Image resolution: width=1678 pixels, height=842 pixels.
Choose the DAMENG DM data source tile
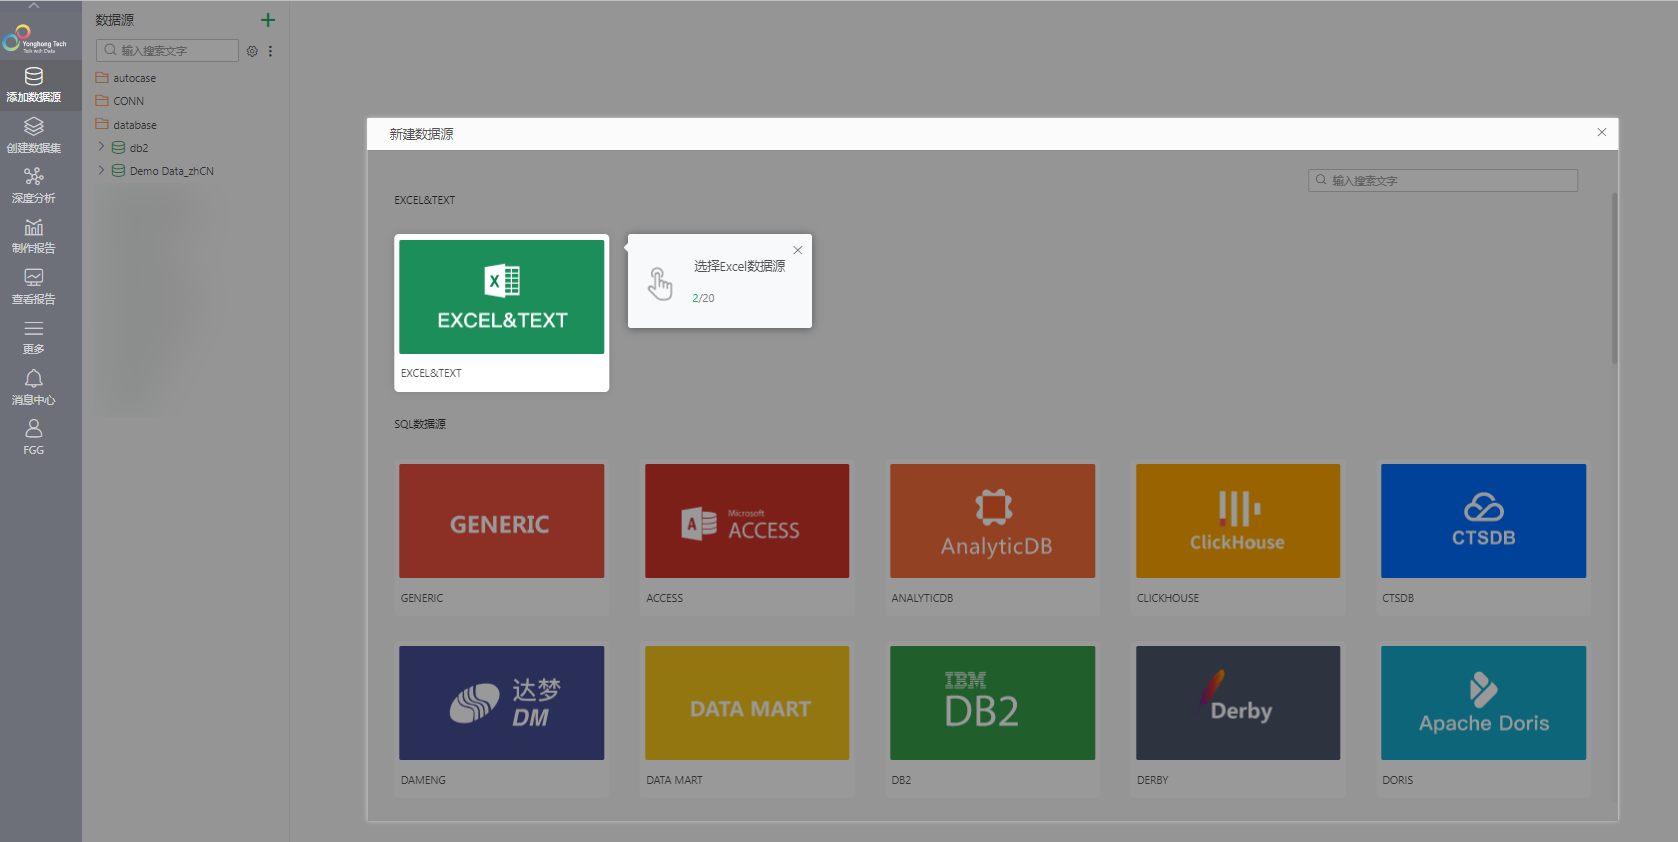pos(501,703)
